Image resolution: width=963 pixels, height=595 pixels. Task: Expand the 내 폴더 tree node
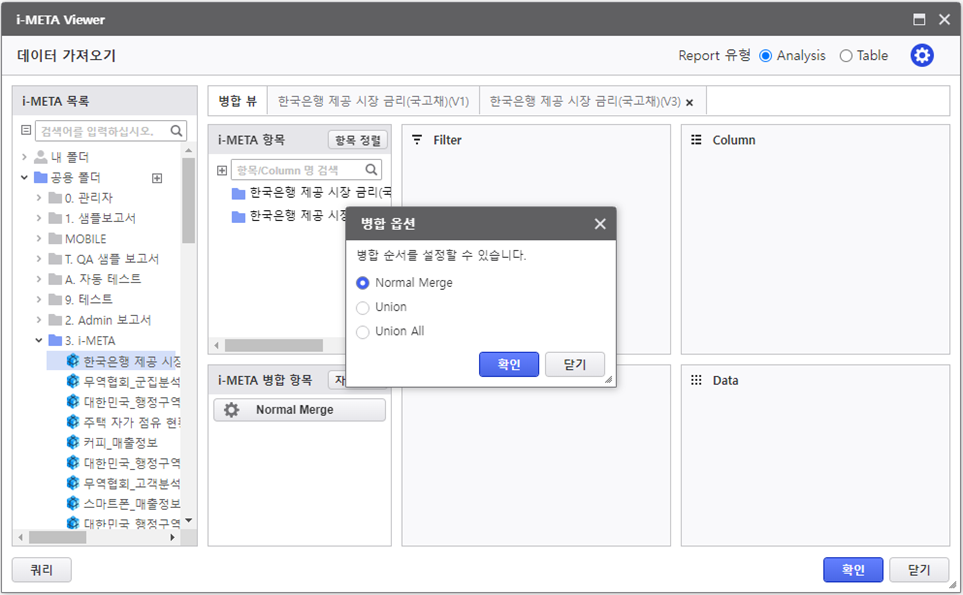[x=25, y=157]
